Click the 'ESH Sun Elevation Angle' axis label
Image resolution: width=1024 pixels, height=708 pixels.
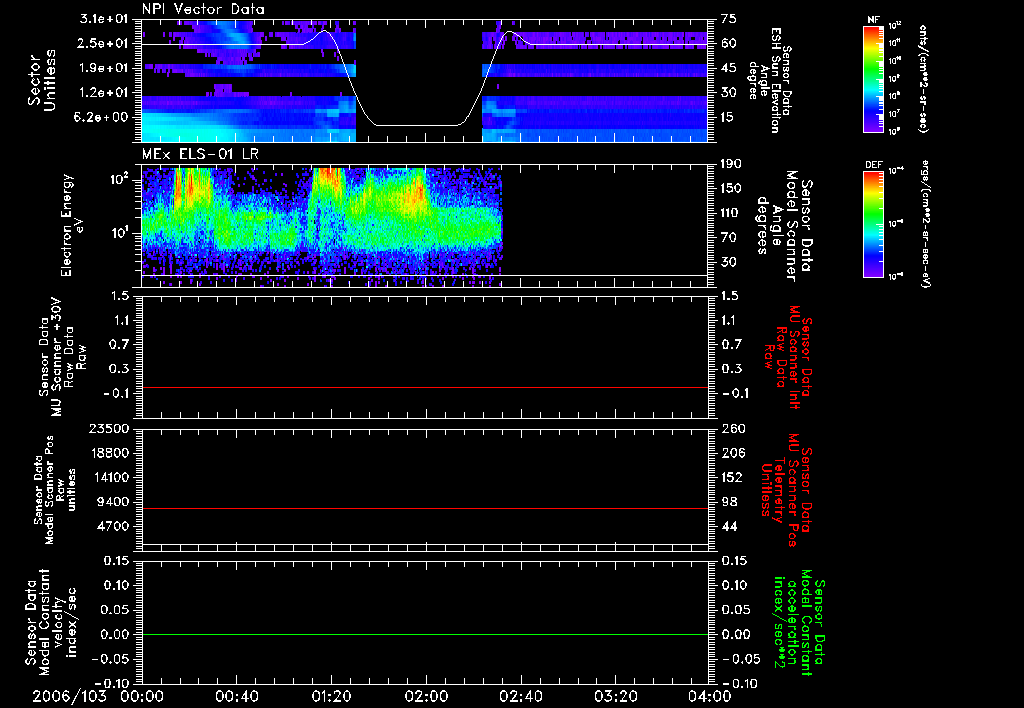[764, 80]
